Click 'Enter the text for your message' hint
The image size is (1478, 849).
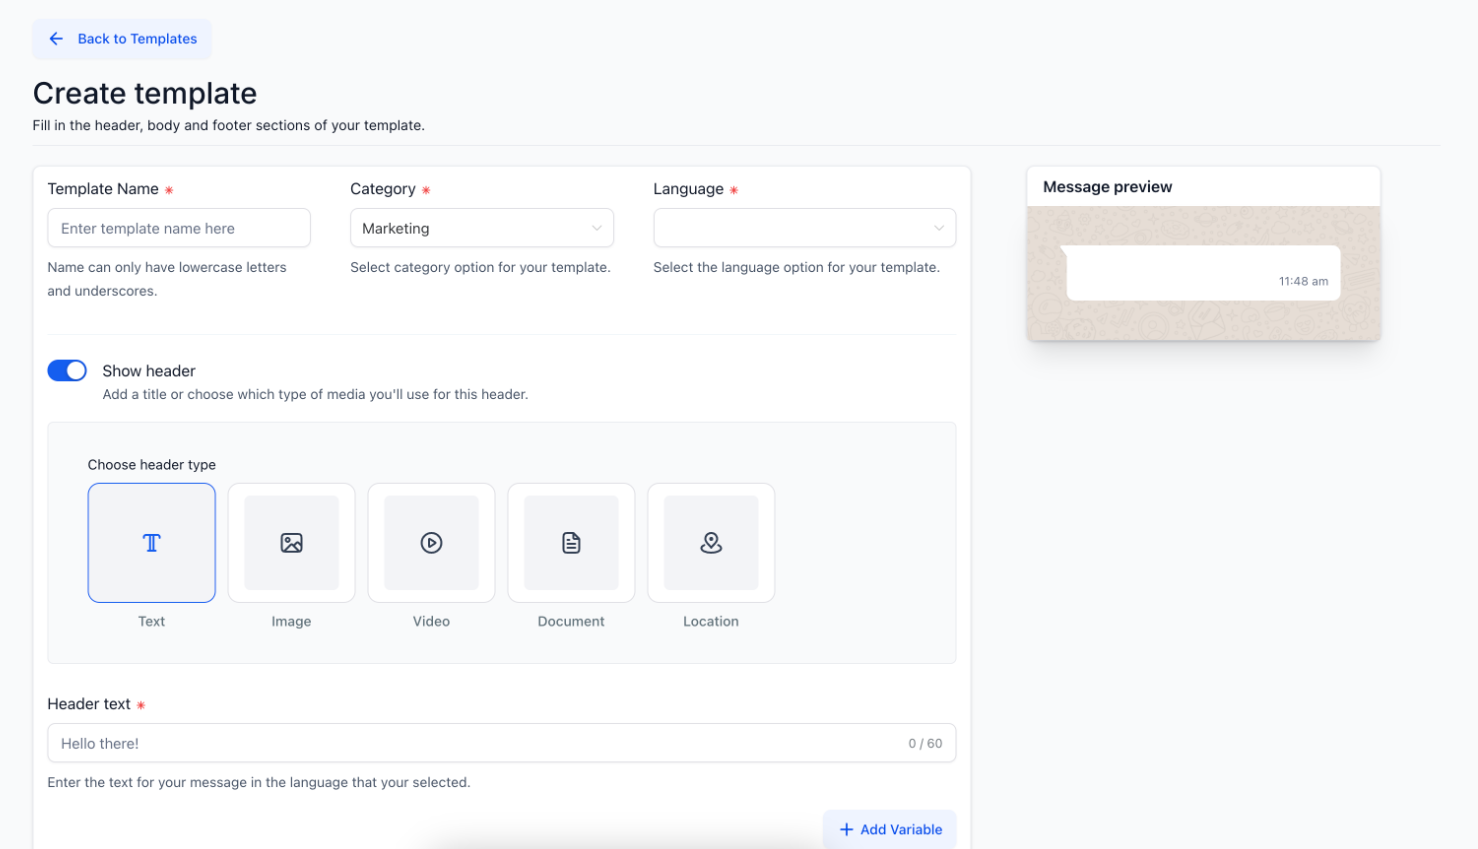(259, 782)
